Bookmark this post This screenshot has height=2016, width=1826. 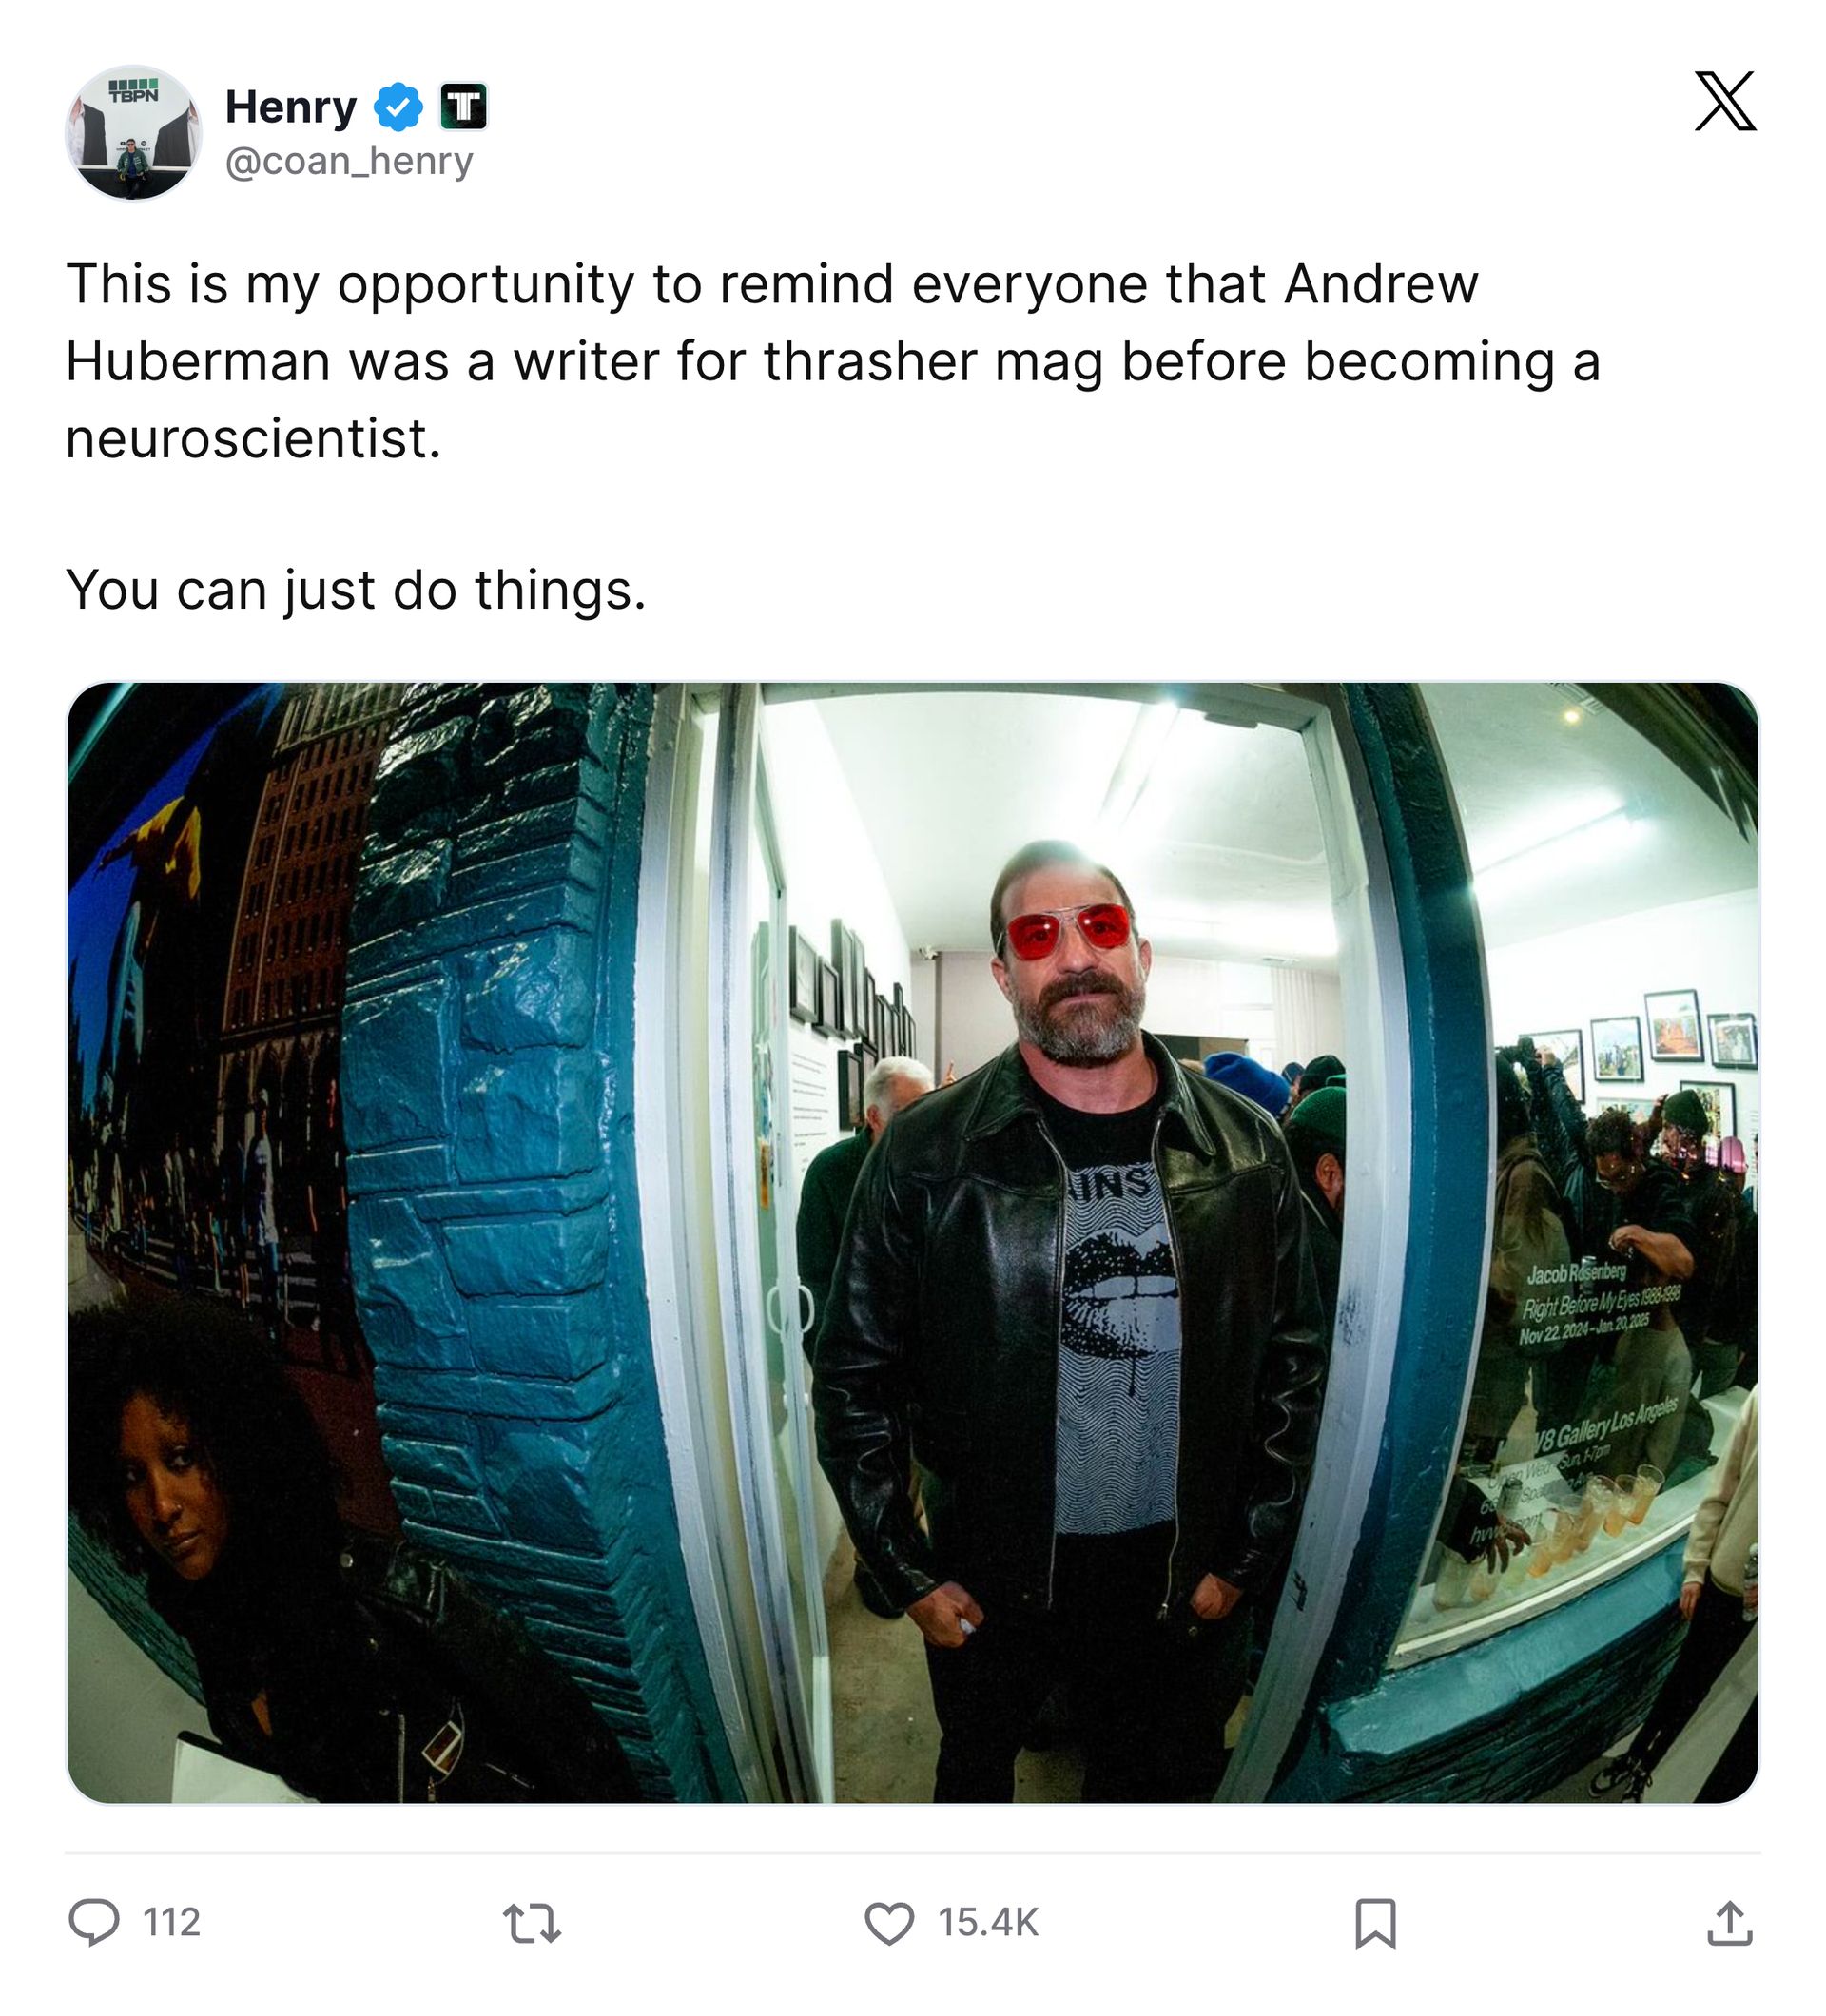coord(1375,1923)
